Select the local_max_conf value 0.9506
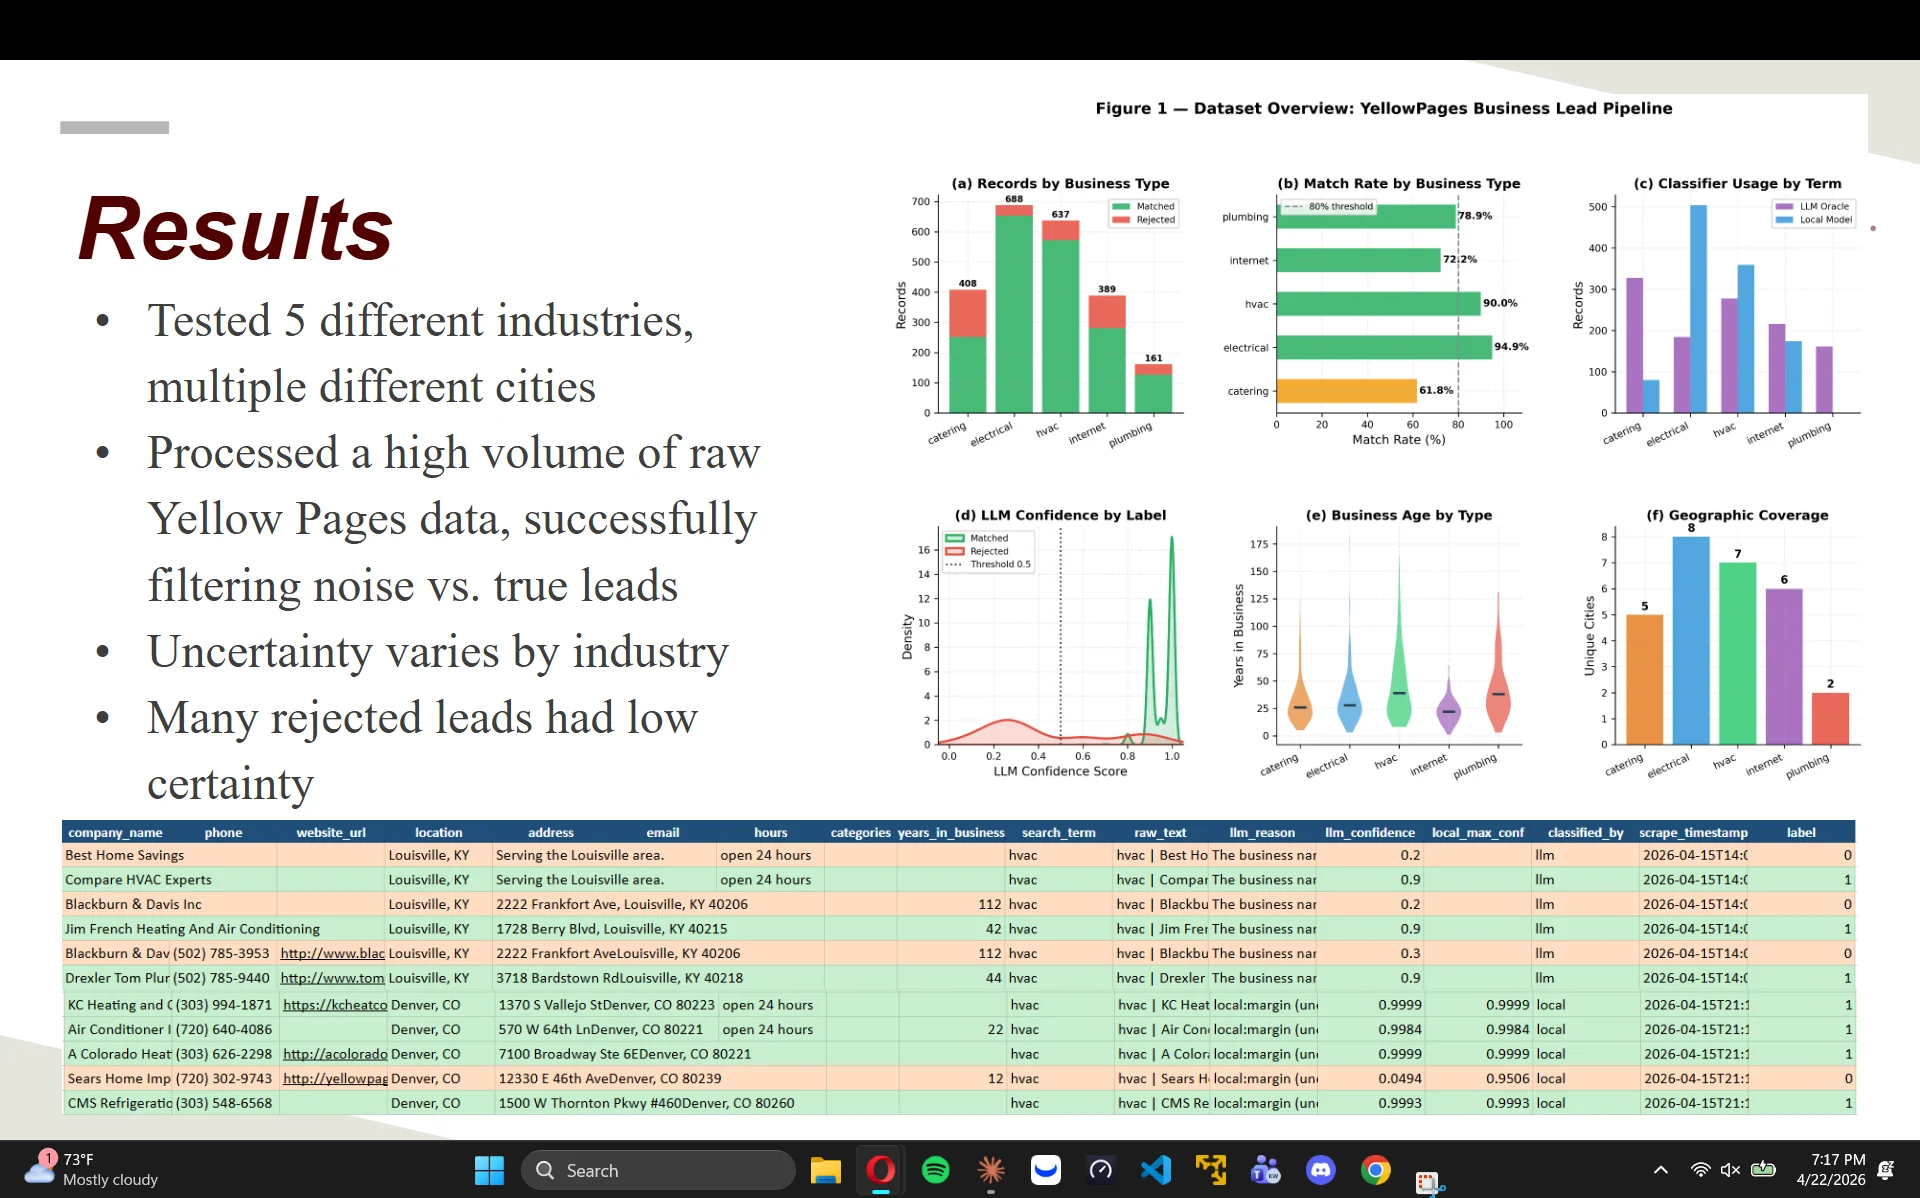 [x=1508, y=1078]
